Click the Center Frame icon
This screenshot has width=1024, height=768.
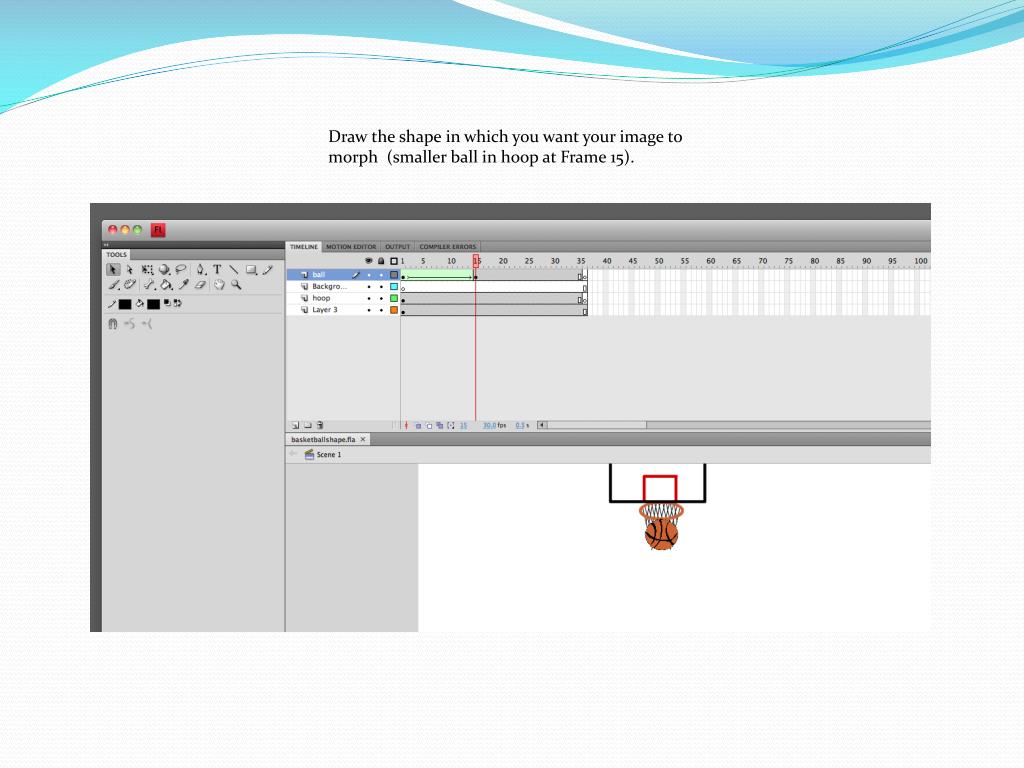(x=406, y=426)
